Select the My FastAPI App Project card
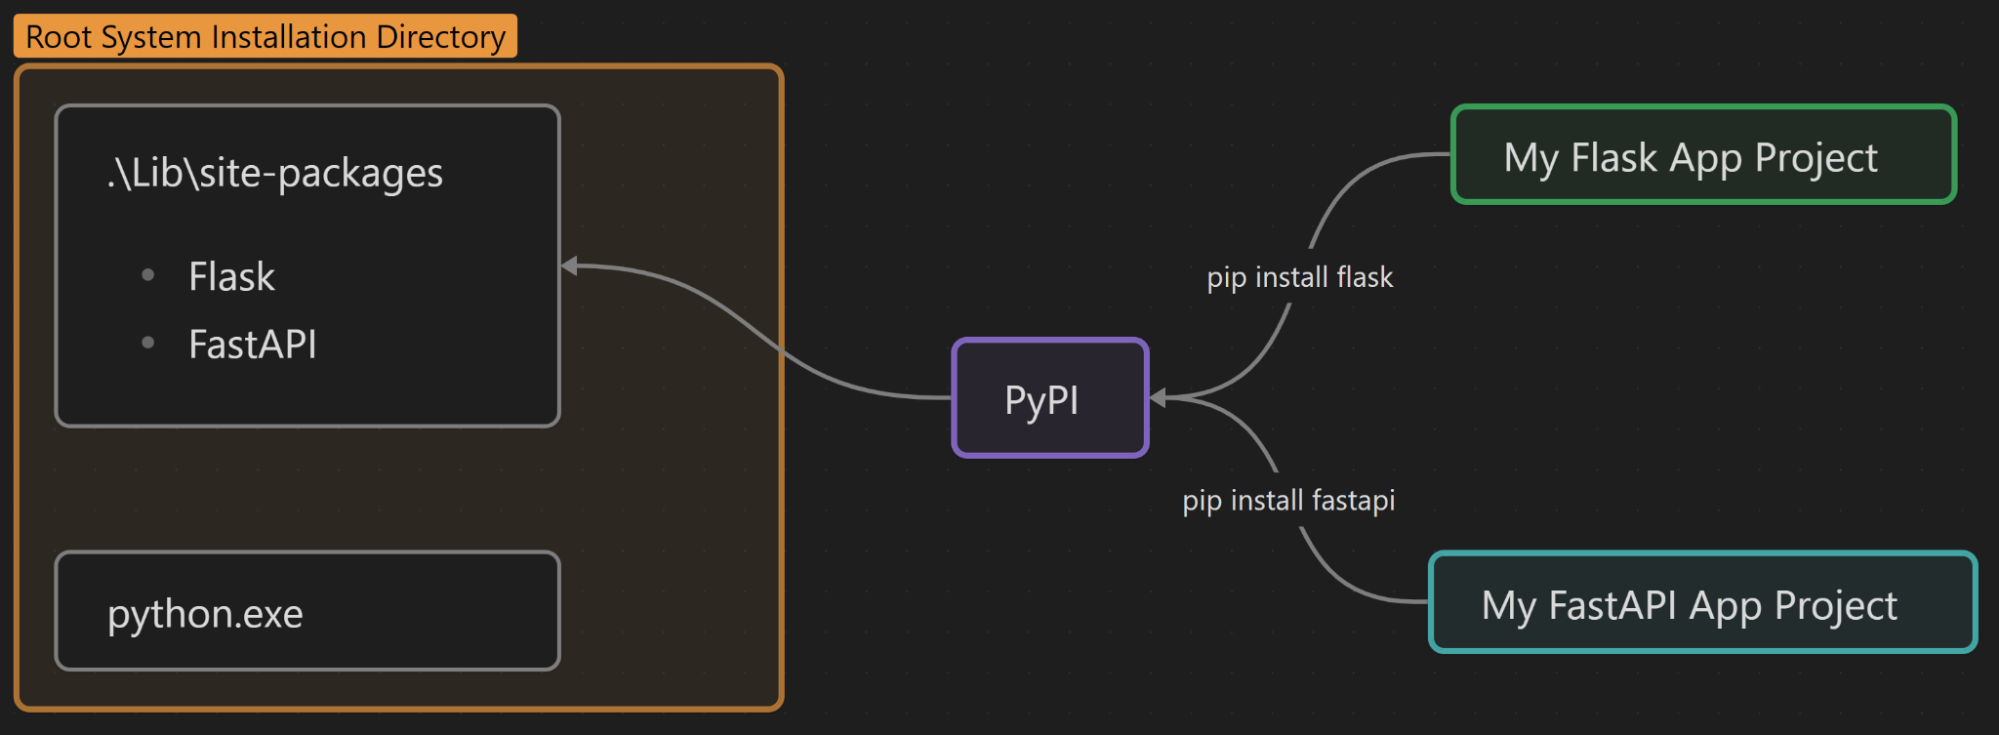Viewport: 1999px width, 735px height. [1703, 602]
